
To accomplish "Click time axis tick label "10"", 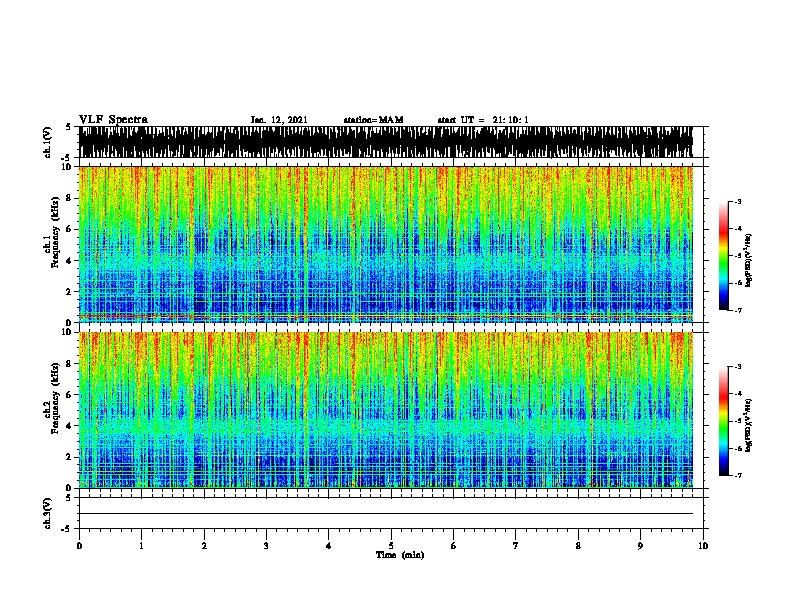I will pyautogui.click(x=703, y=546).
